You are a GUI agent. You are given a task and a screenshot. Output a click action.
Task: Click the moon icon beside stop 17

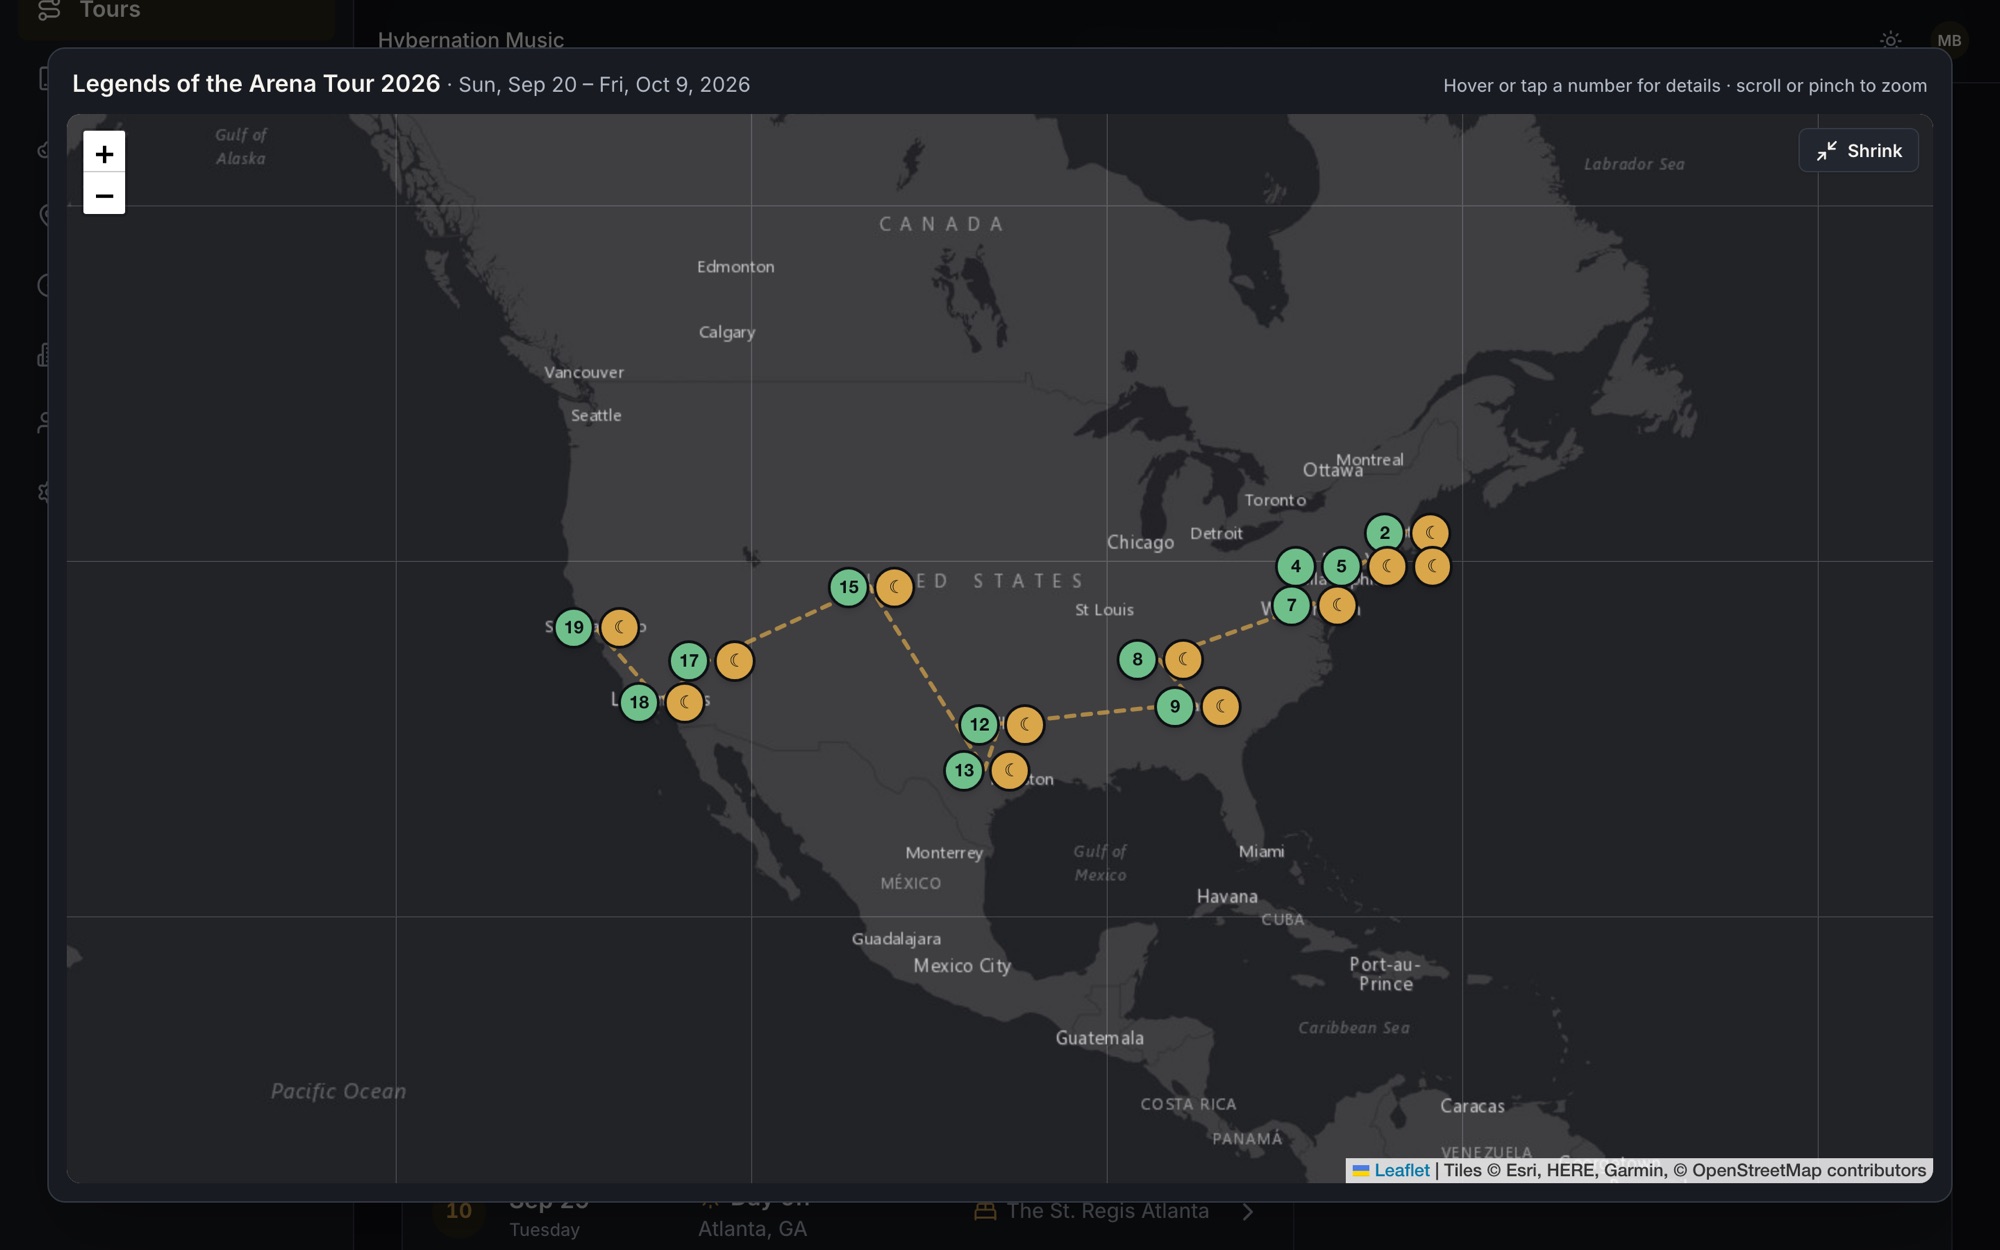point(735,661)
